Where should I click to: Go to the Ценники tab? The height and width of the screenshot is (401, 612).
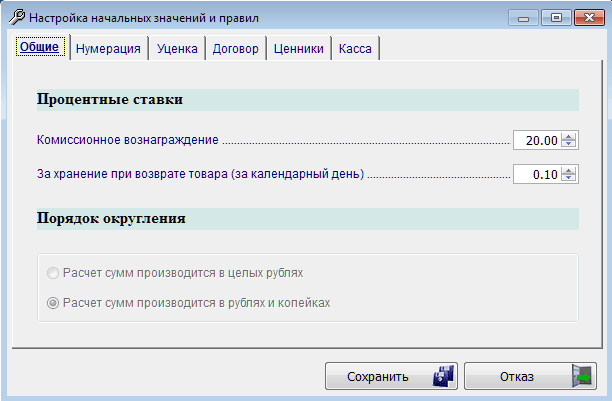299,48
